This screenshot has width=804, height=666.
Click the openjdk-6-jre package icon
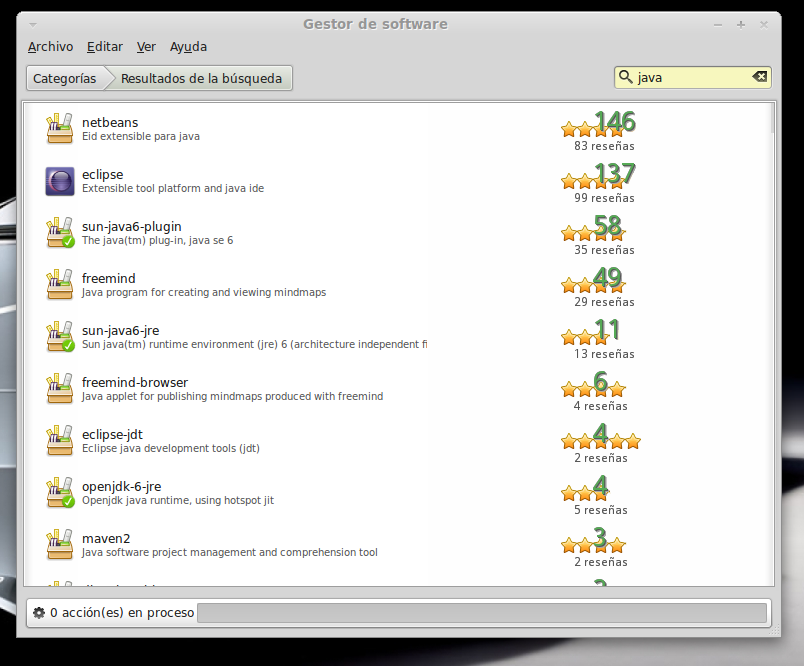point(59,493)
